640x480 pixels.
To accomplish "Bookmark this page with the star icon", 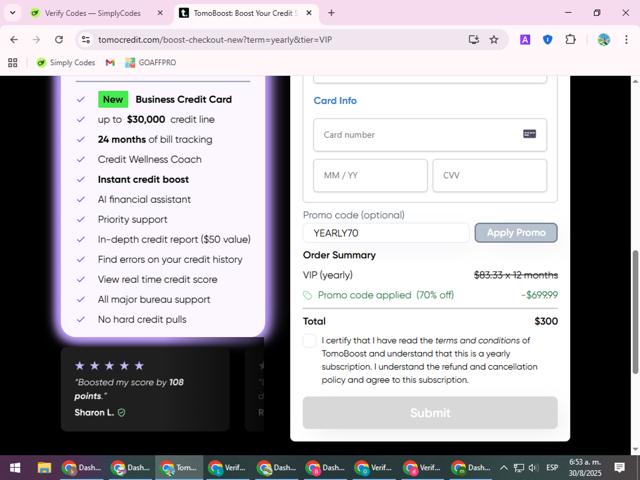I will coord(494,40).
